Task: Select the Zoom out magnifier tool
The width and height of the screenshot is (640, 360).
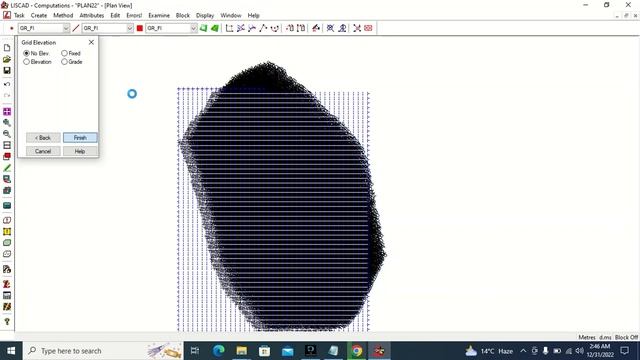Action: tap(7, 134)
